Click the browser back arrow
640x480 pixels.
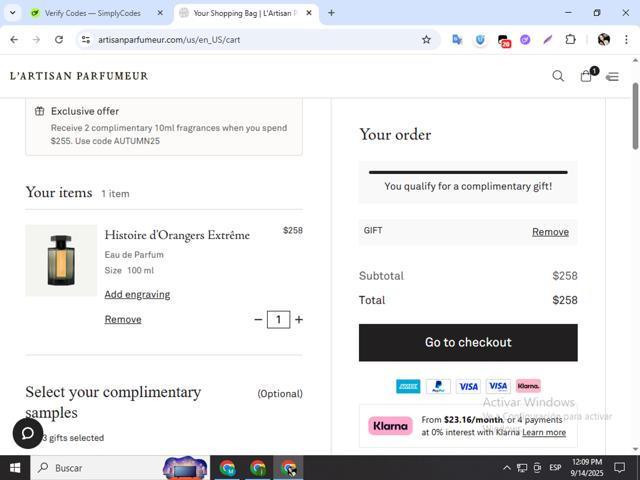coord(14,40)
